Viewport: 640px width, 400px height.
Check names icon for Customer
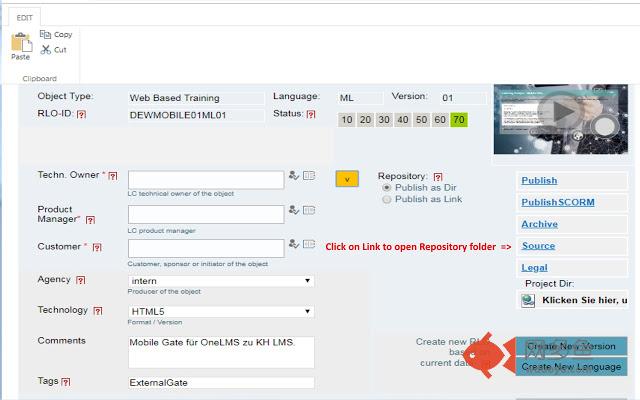294,244
